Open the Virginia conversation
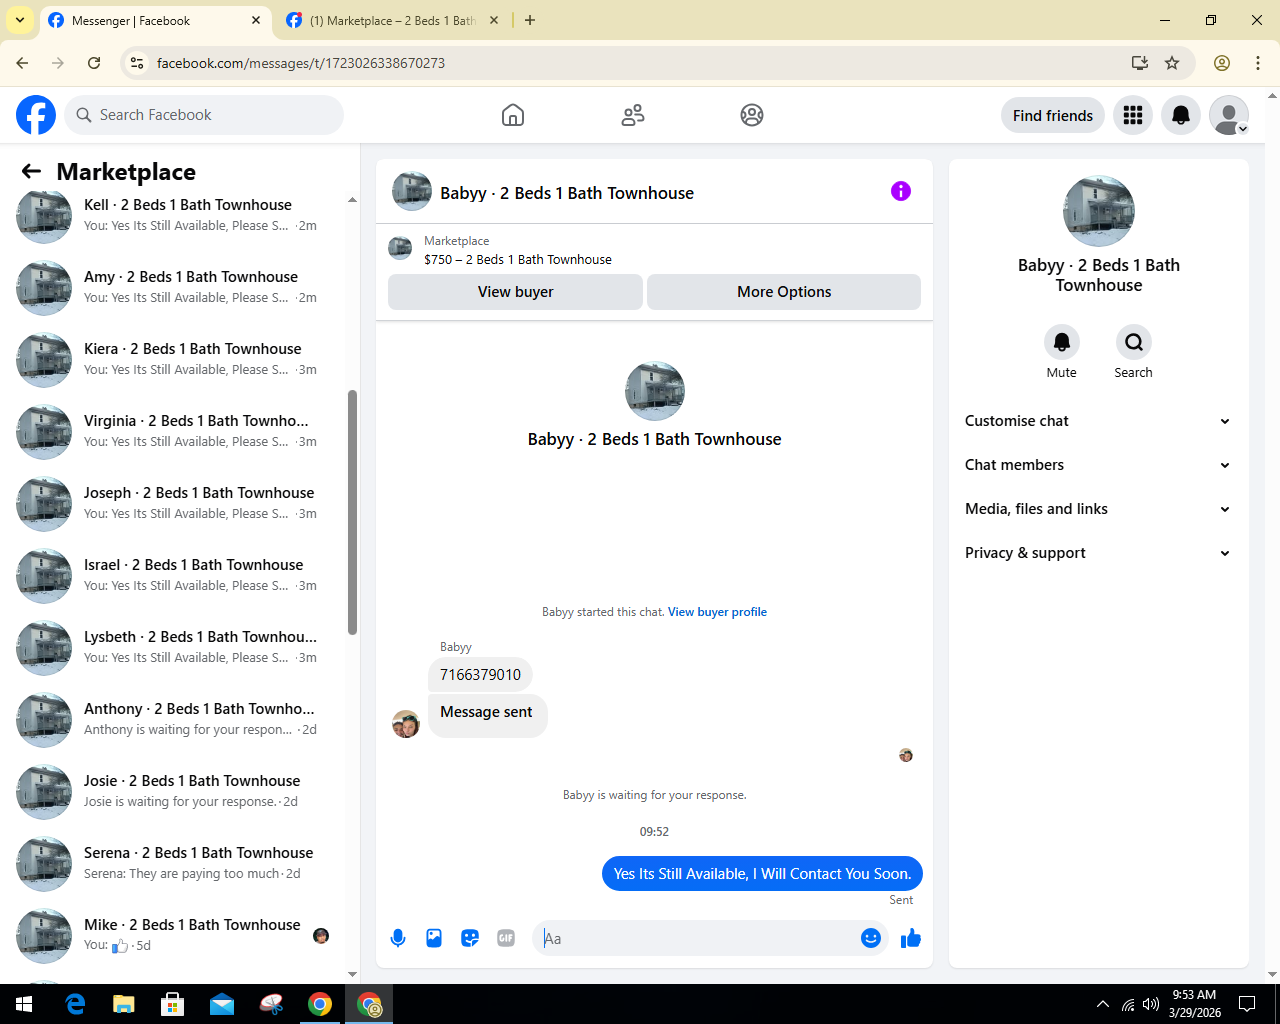The width and height of the screenshot is (1280, 1024). coord(175,431)
